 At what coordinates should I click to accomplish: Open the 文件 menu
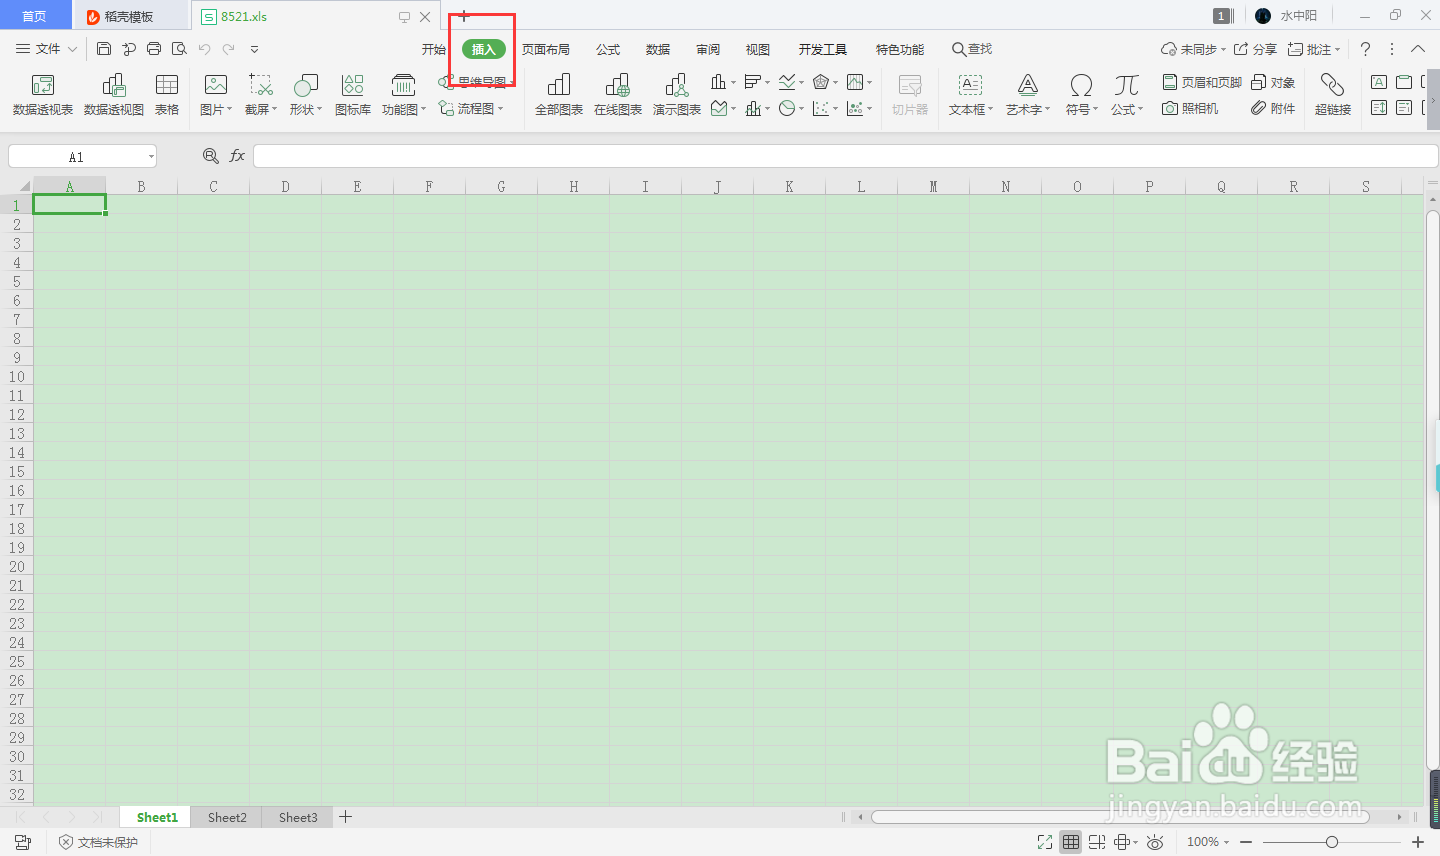47,49
